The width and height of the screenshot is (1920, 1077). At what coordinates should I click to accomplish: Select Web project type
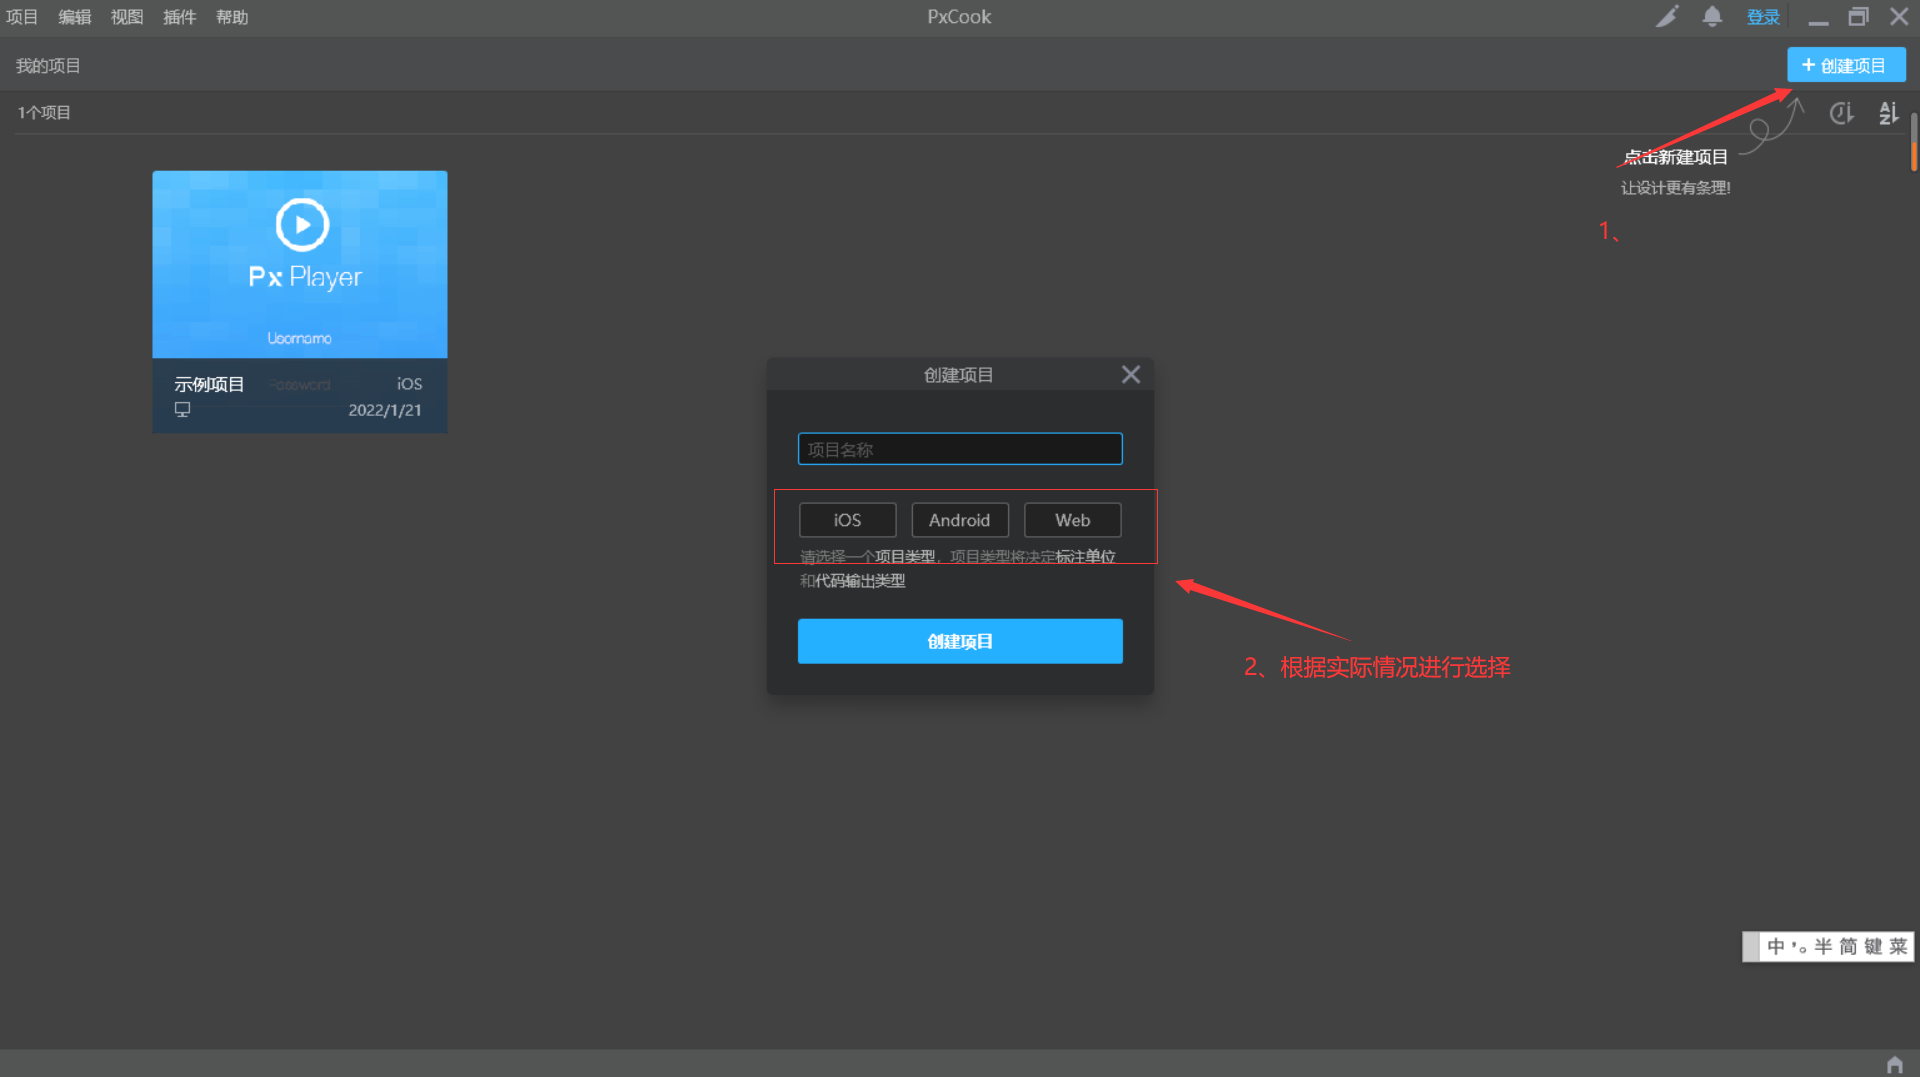1071,519
